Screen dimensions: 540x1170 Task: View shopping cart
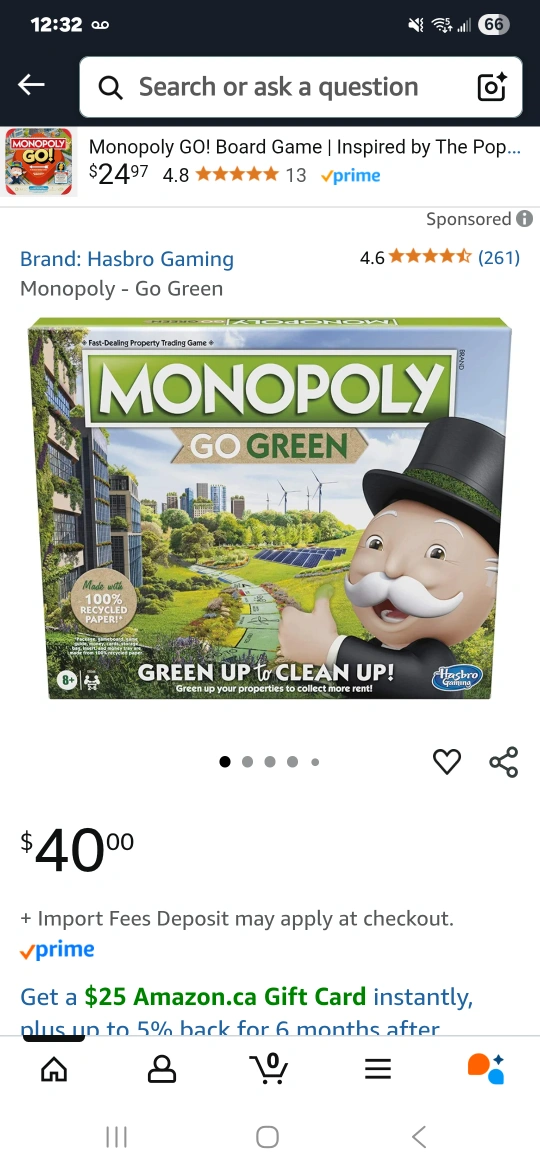click(x=269, y=1069)
